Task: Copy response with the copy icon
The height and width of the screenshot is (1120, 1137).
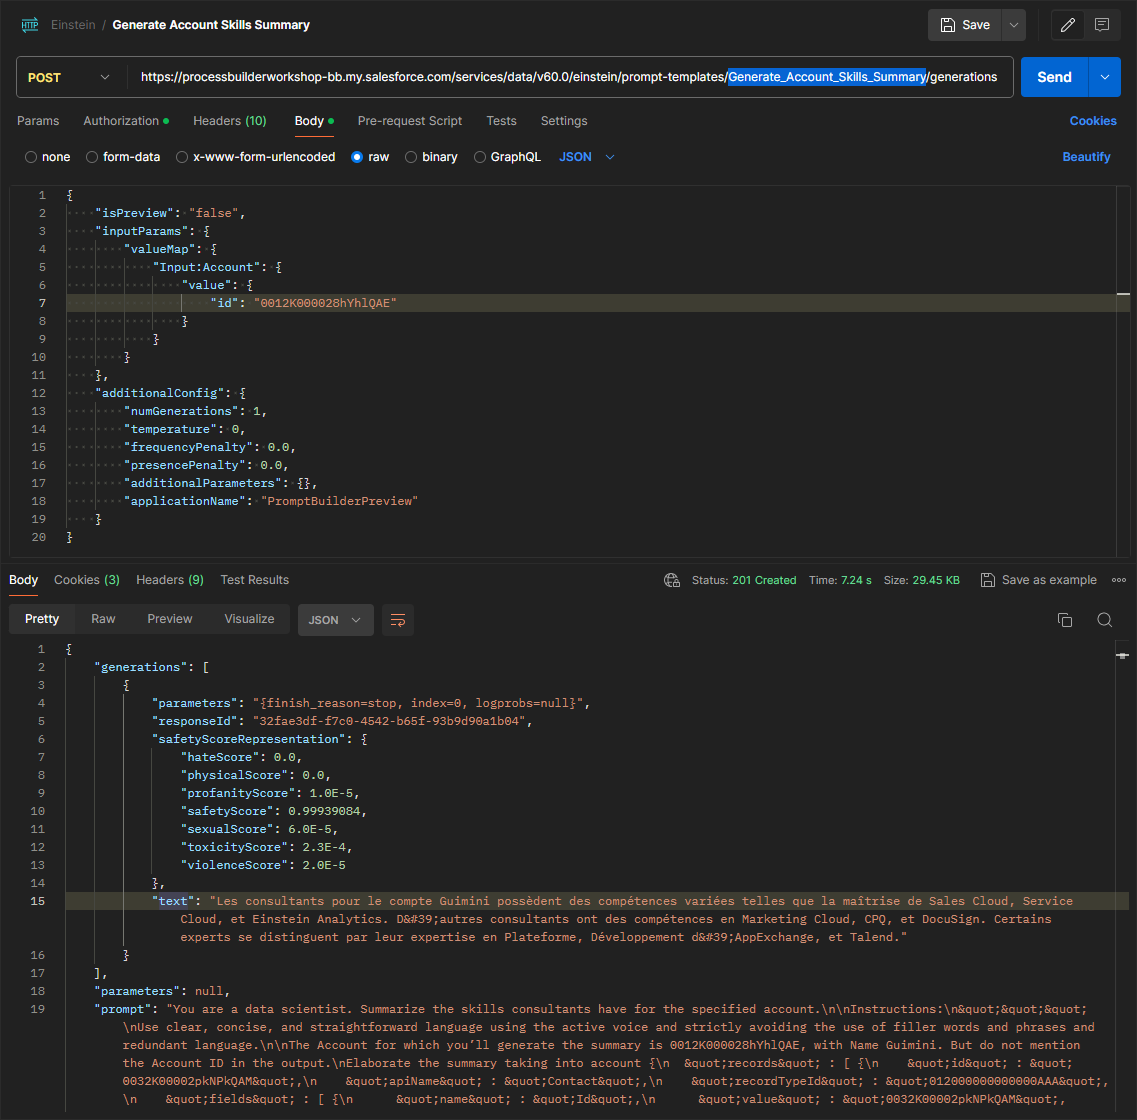Action: [x=1064, y=620]
